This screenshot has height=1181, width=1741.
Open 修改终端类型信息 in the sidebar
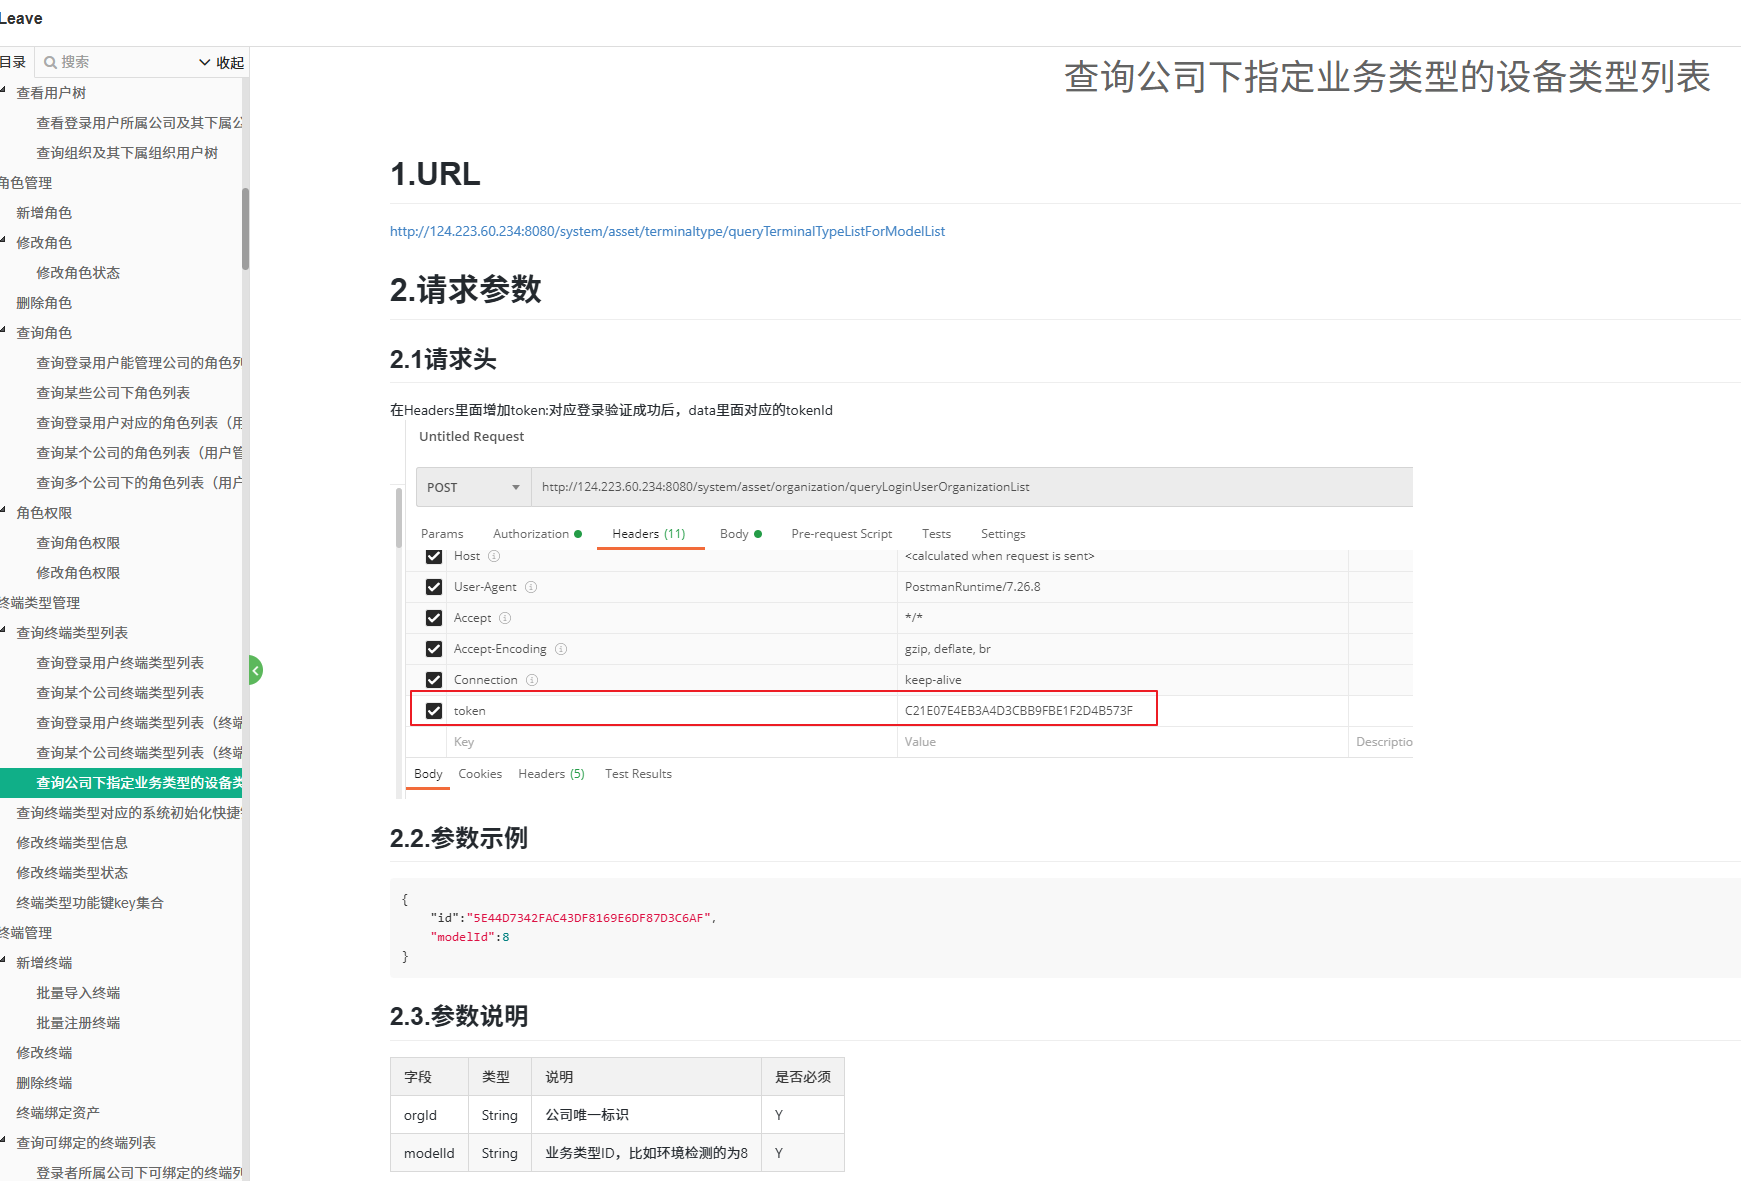click(72, 843)
